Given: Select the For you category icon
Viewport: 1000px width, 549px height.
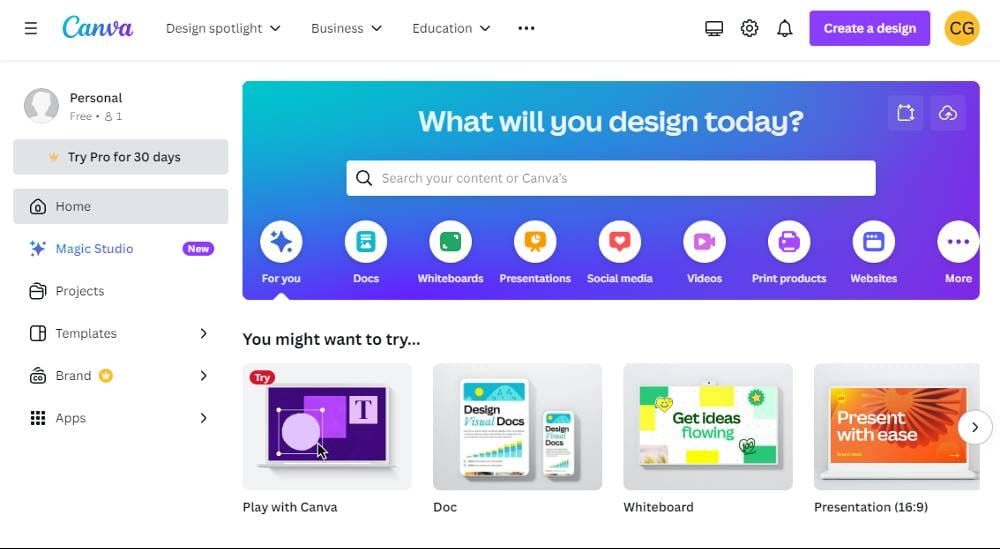Looking at the screenshot, I should click(281, 242).
